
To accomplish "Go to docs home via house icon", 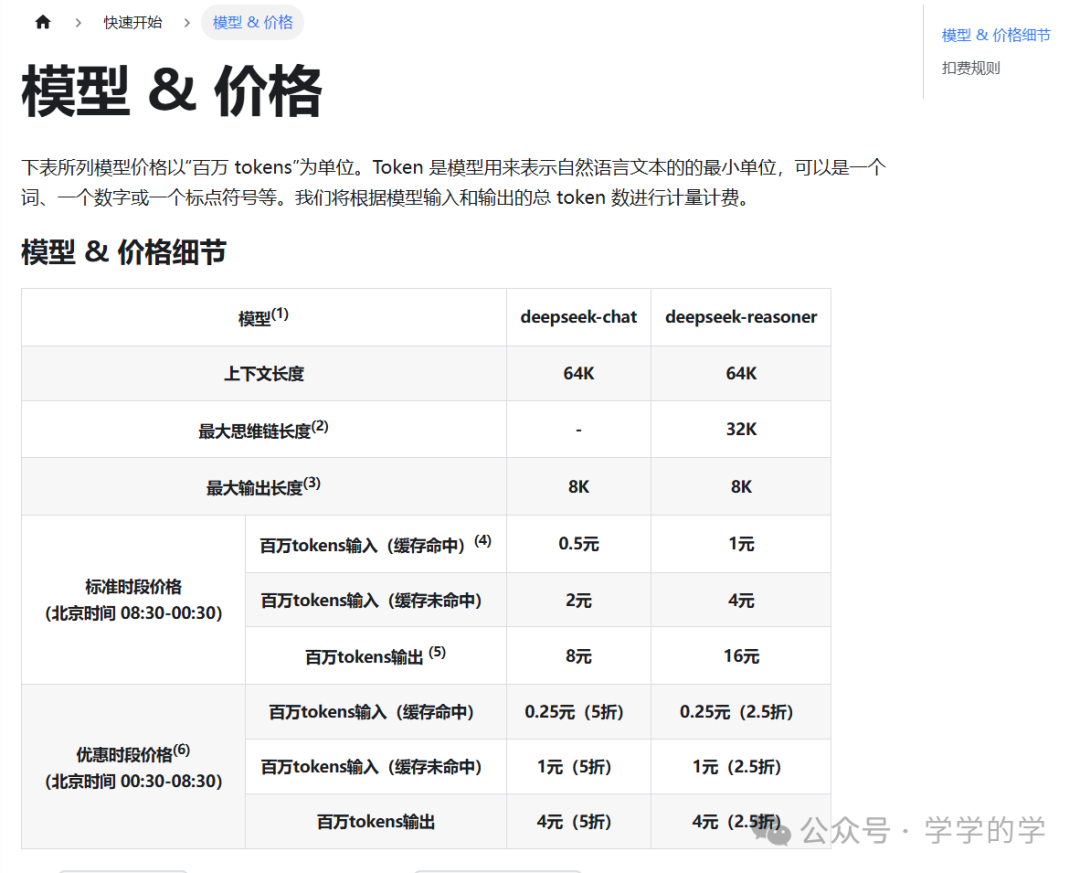I will [x=43, y=22].
